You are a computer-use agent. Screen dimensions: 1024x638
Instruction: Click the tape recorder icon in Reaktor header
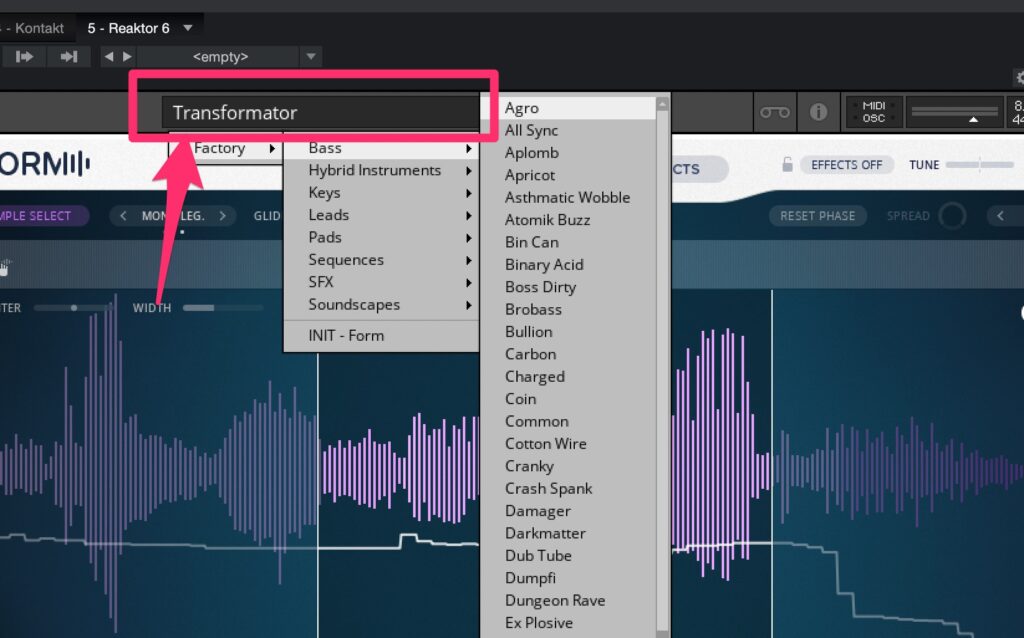coord(774,112)
